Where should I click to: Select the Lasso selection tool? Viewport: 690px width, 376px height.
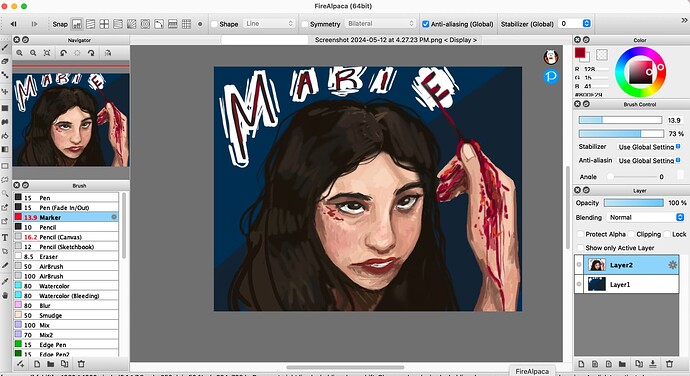[x=5, y=180]
